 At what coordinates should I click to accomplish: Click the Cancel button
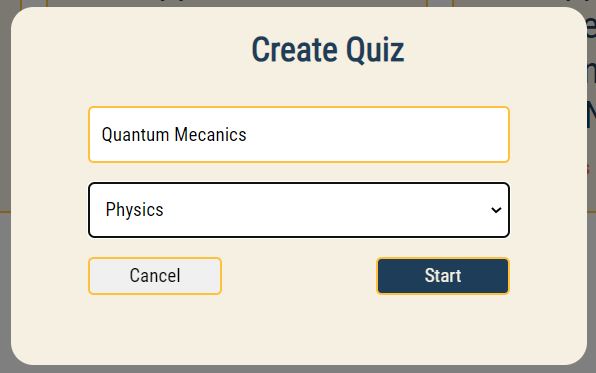155,276
